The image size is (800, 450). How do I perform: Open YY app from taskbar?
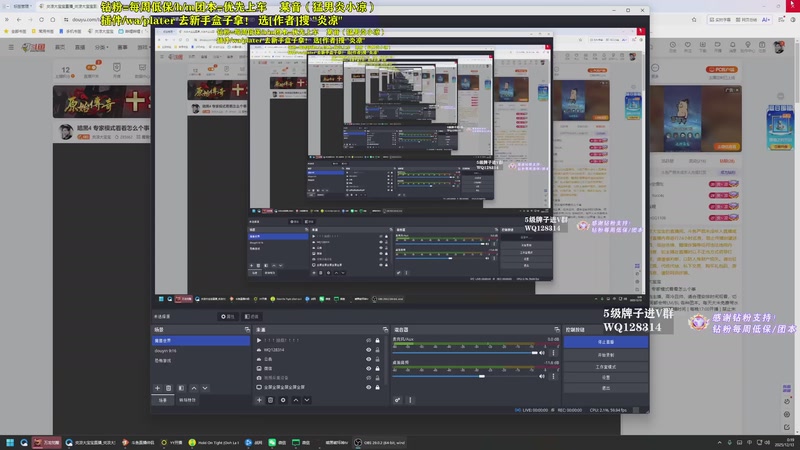tap(172, 442)
